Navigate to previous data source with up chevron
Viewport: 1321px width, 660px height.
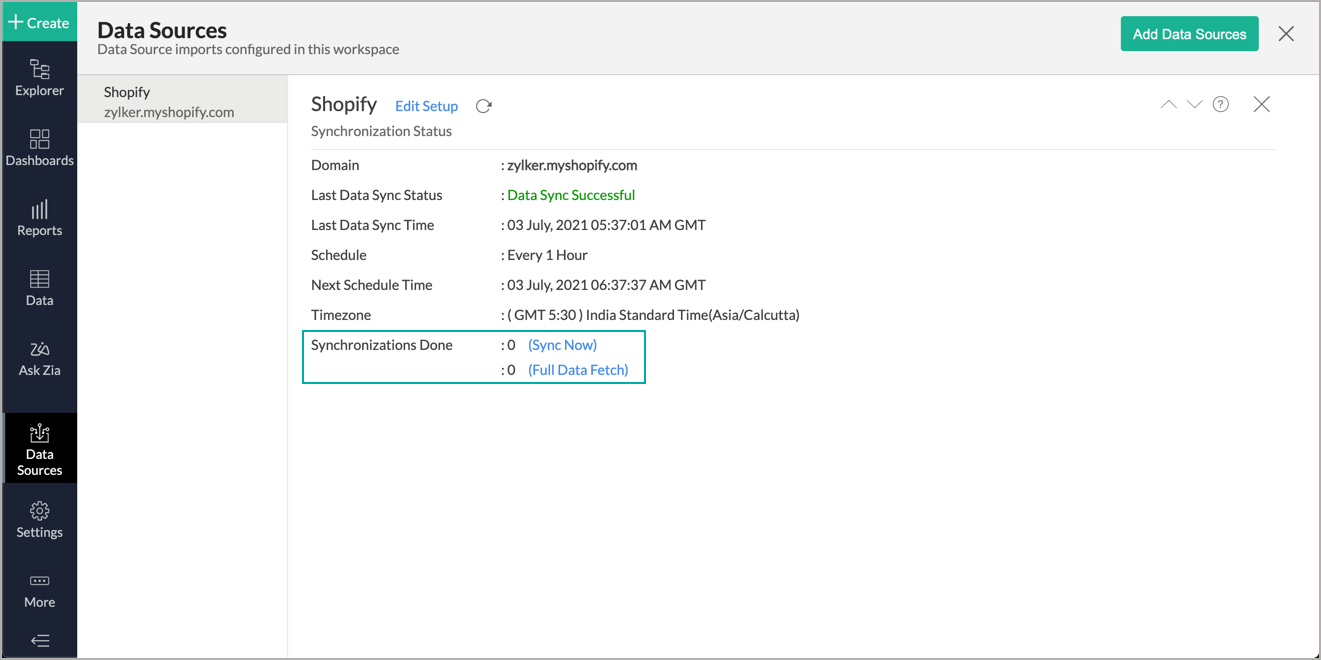point(1168,104)
